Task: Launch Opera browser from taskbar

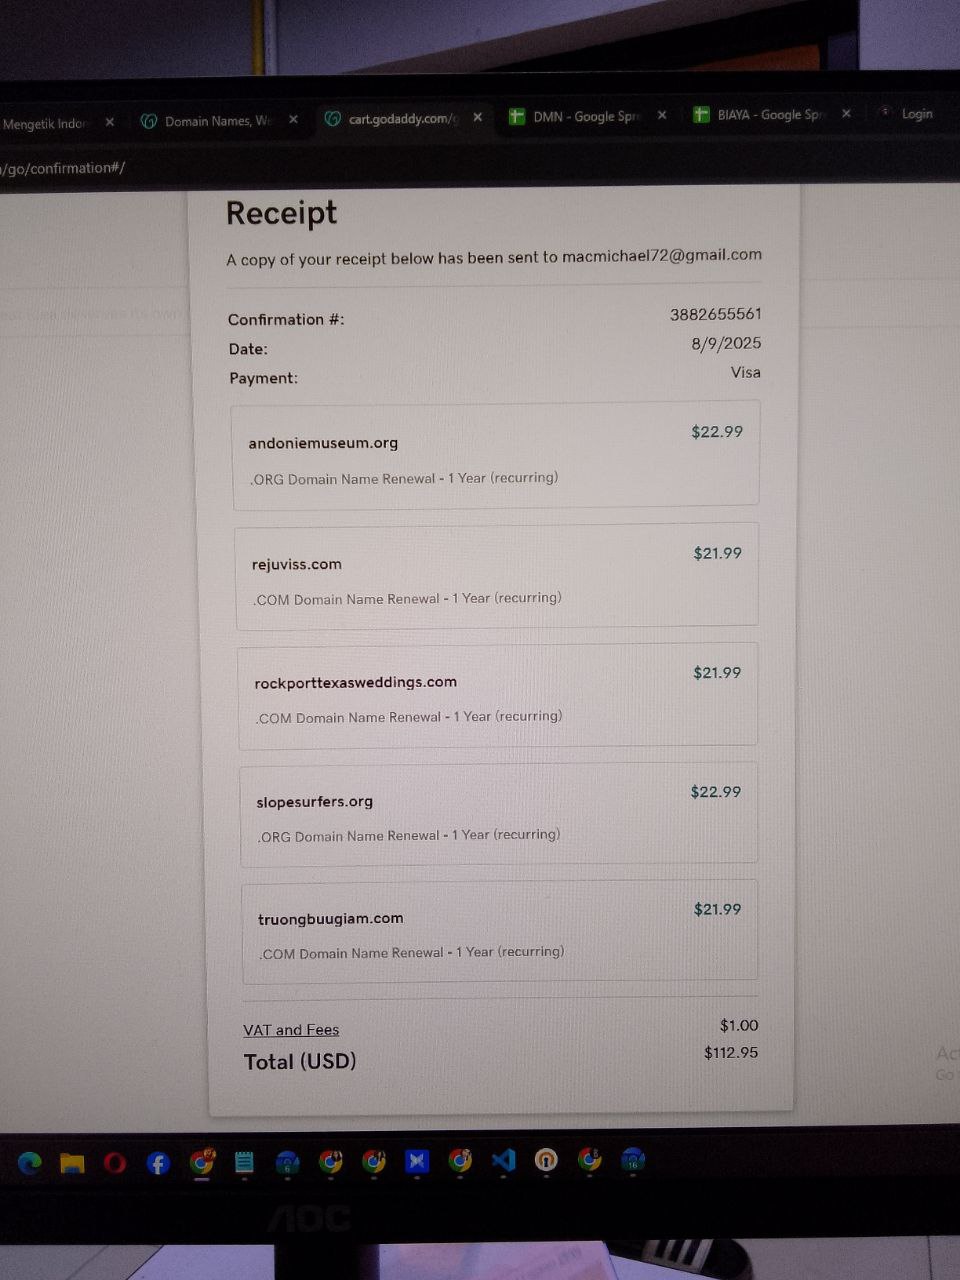Action: (115, 1163)
